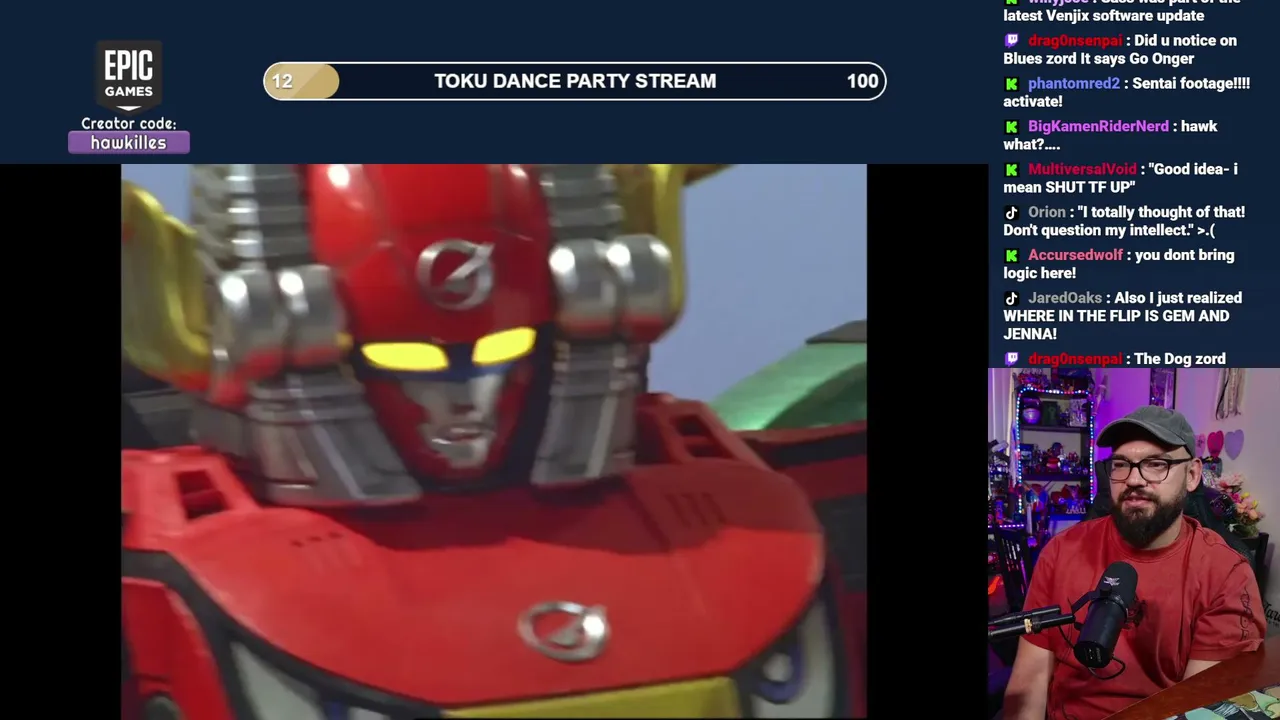Click the Kick icon next to Accursedwolf

point(1012,256)
